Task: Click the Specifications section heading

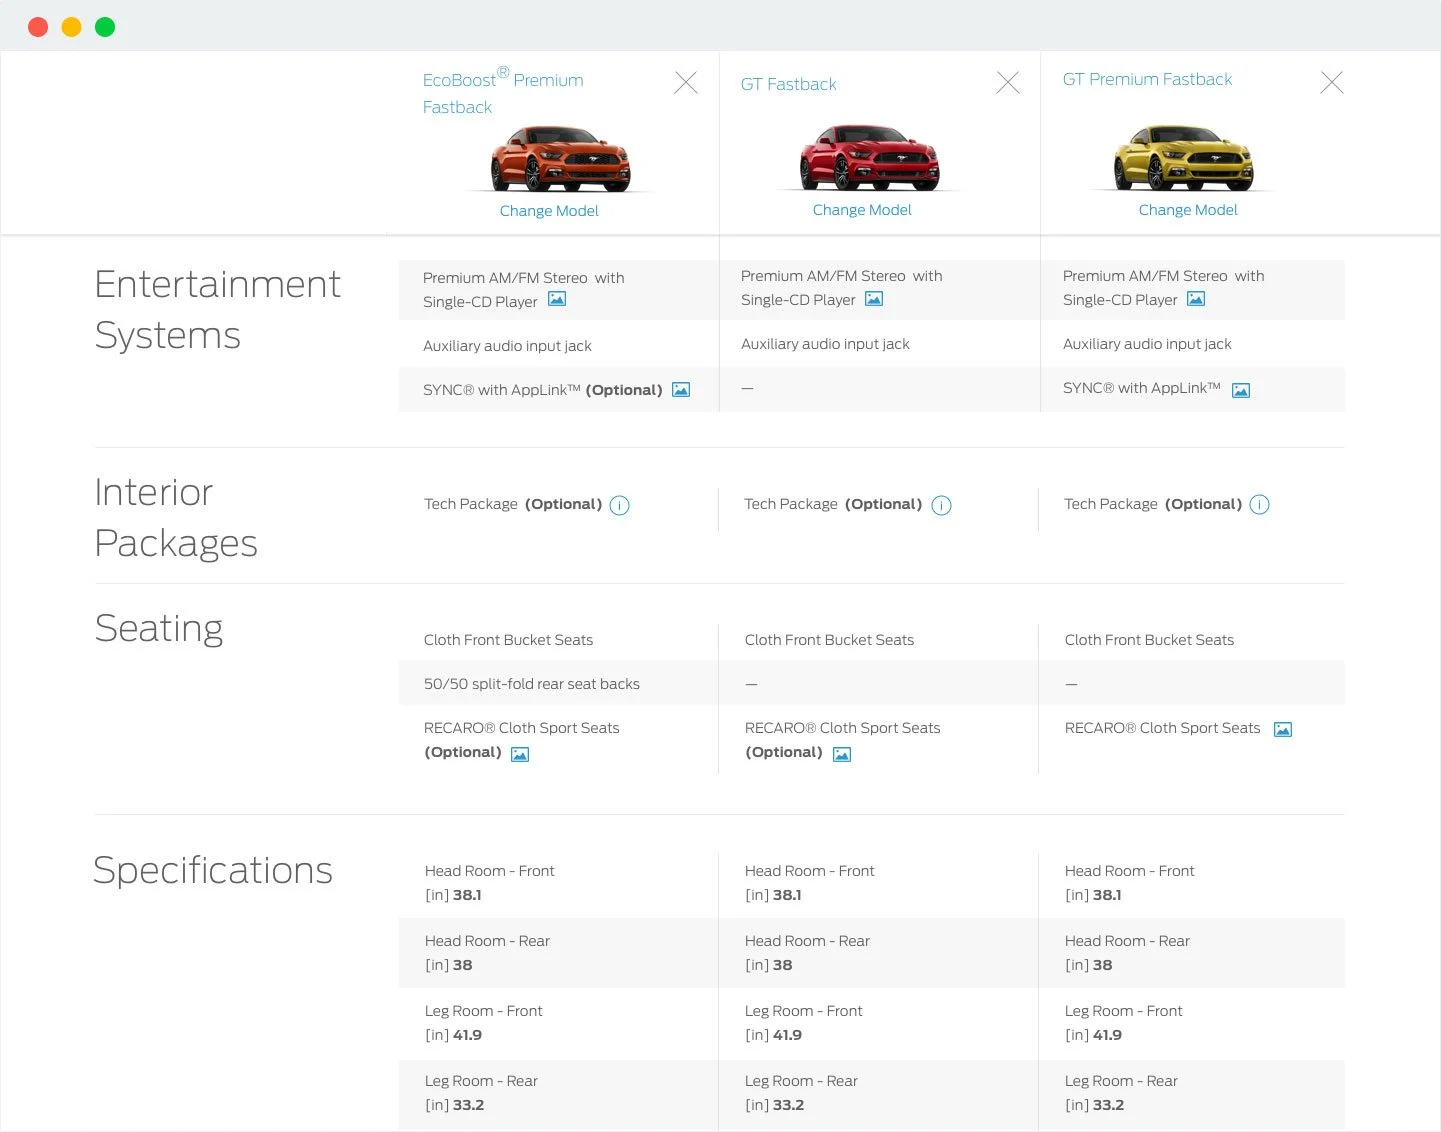Action: click(212, 869)
